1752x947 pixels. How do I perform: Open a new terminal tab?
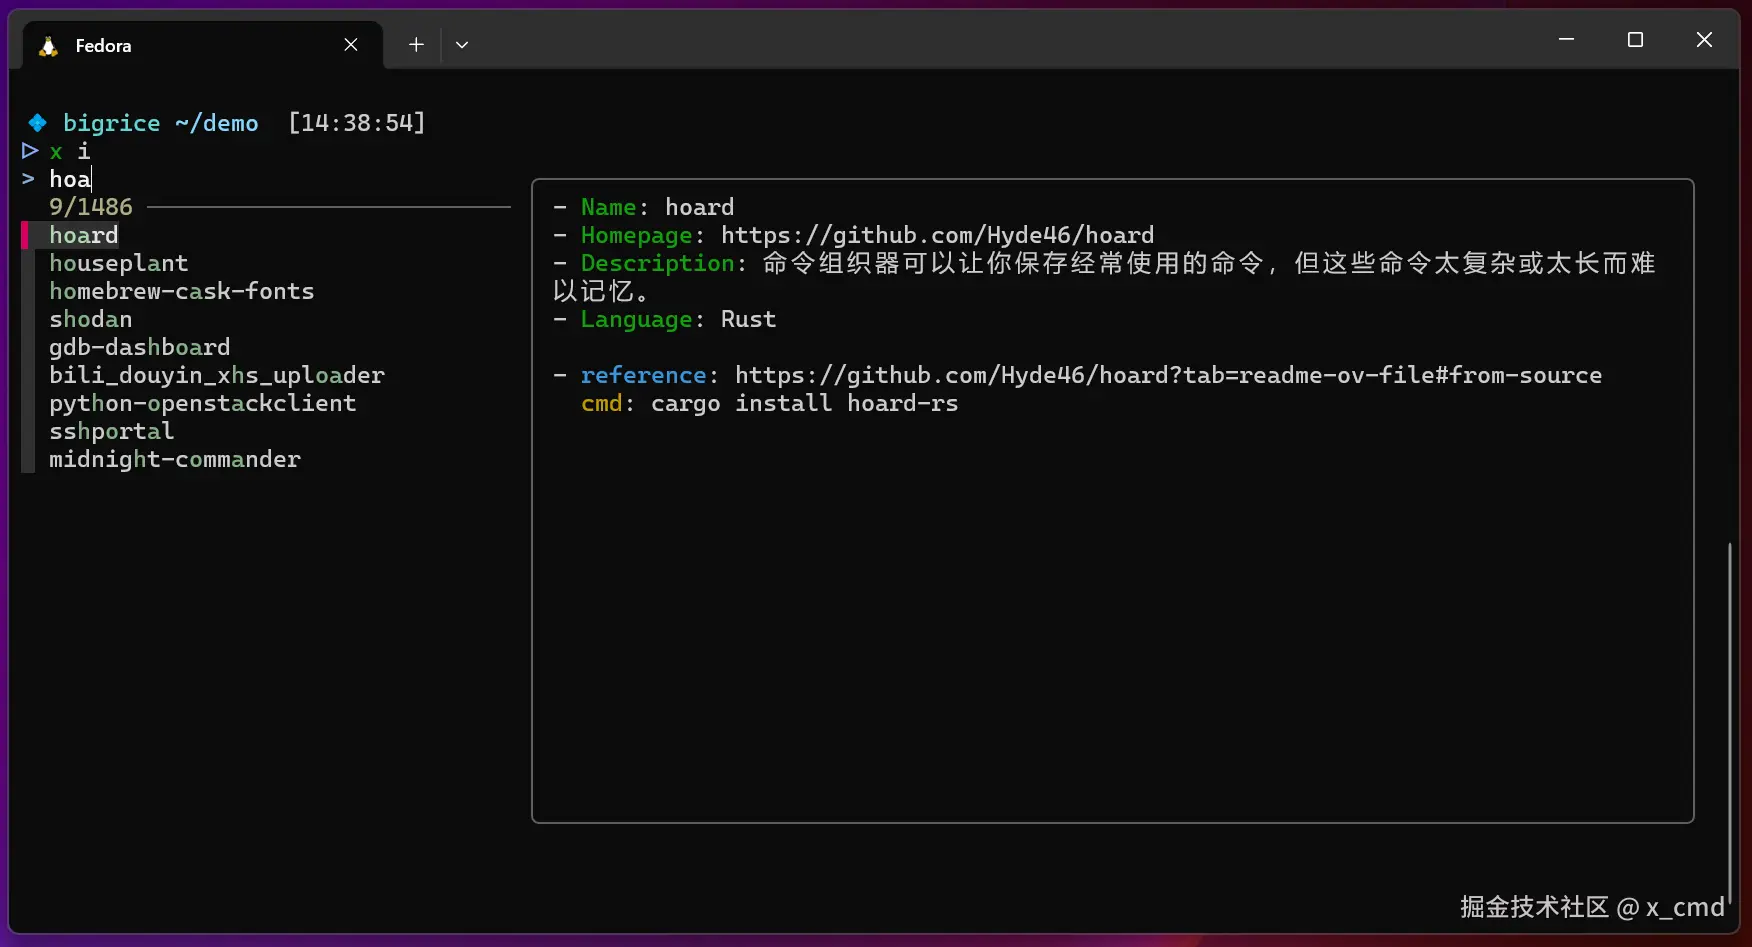(x=416, y=45)
